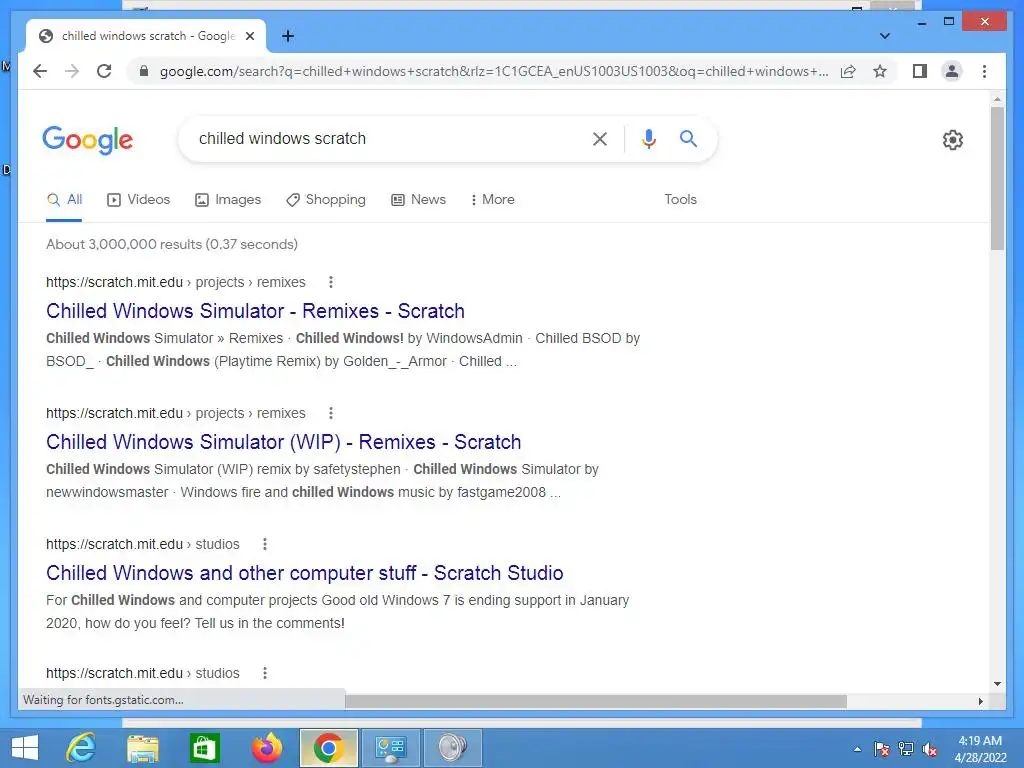The width and height of the screenshot is (1024, 768).
Task: Go back to the previous page in Chrome
Action: 40,71
